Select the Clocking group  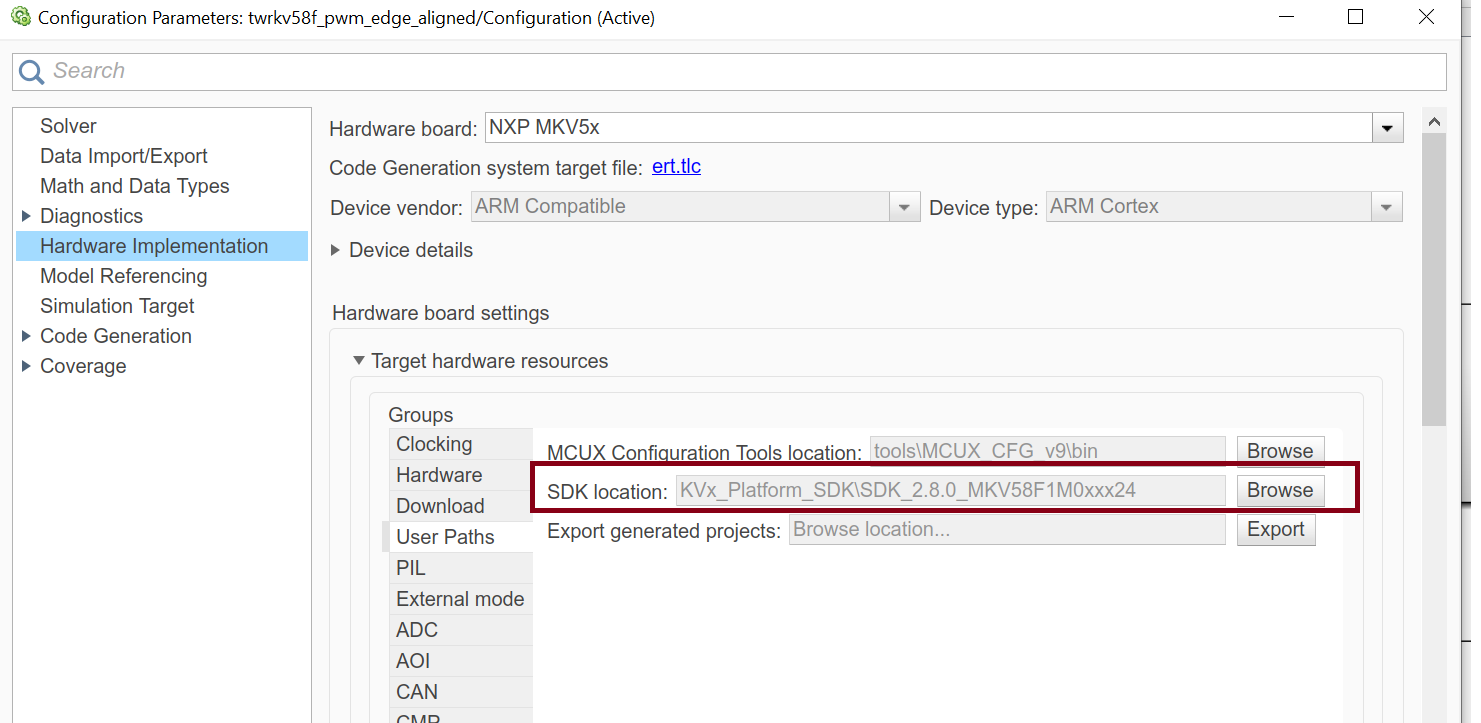coord(434,444)
